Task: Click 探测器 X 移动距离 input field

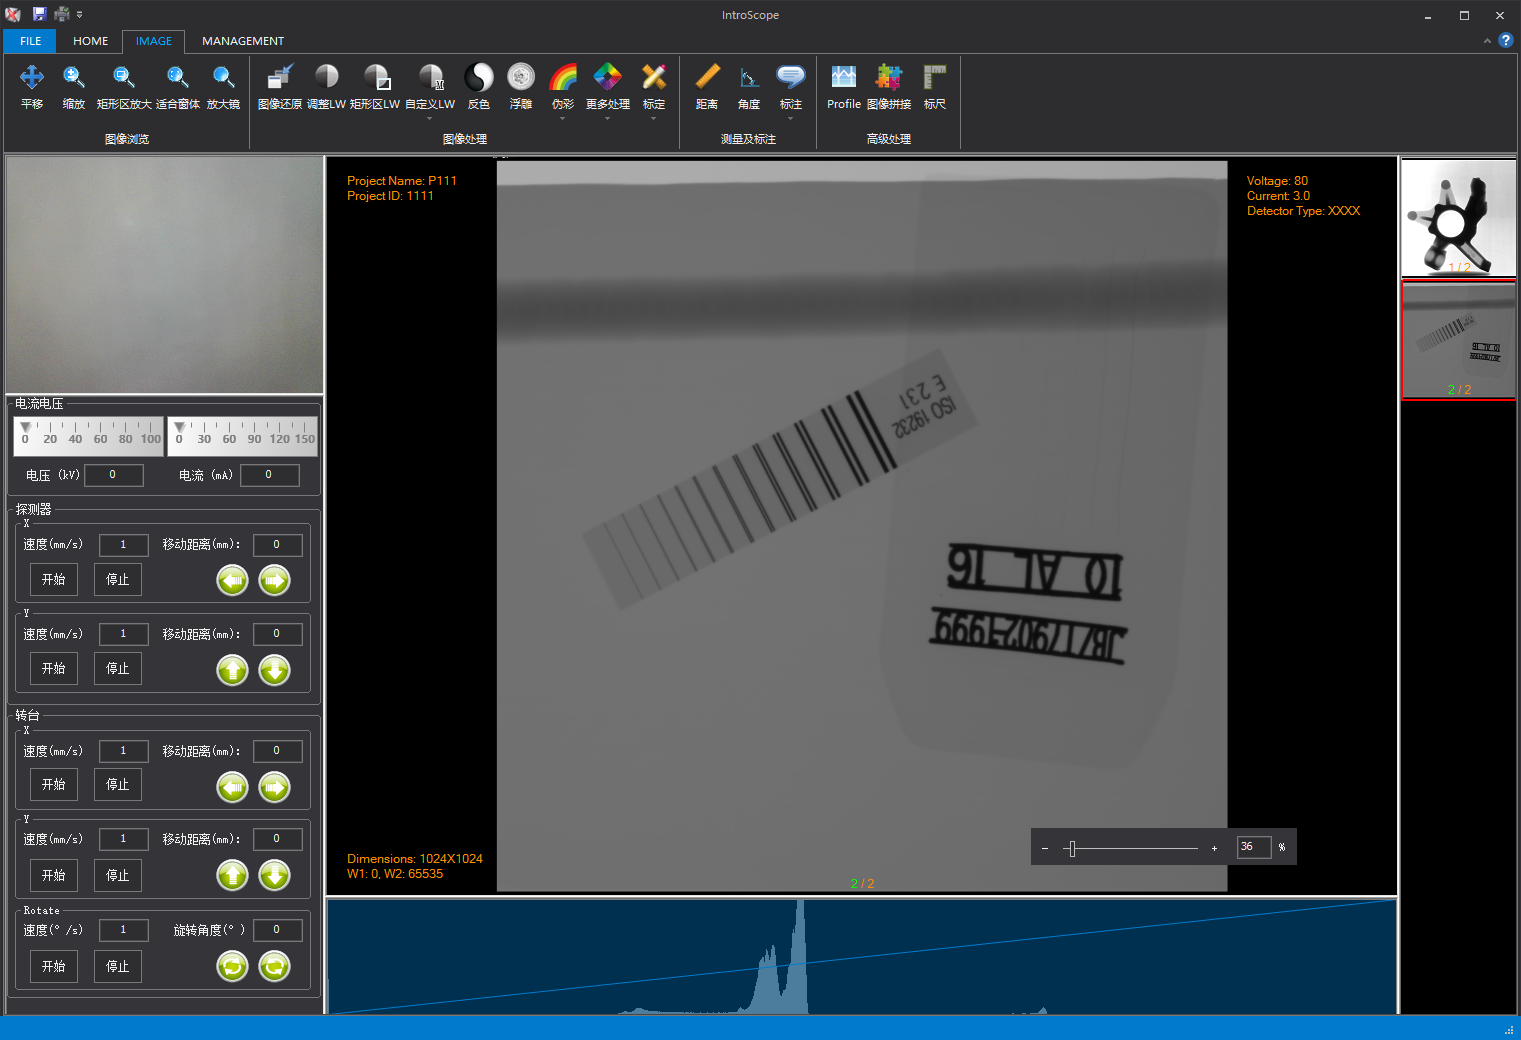Action: pyautogui.click(x=277, y=545)
